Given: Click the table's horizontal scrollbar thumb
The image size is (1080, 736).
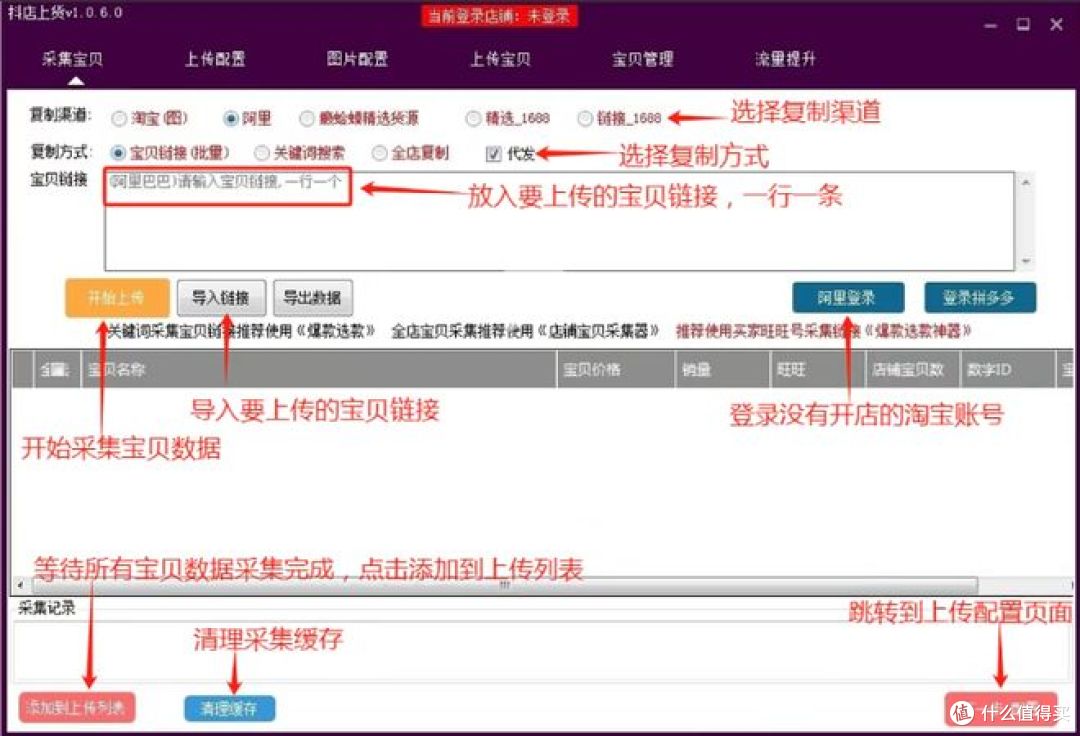Looking at the screenshot, I should point(504,585).
